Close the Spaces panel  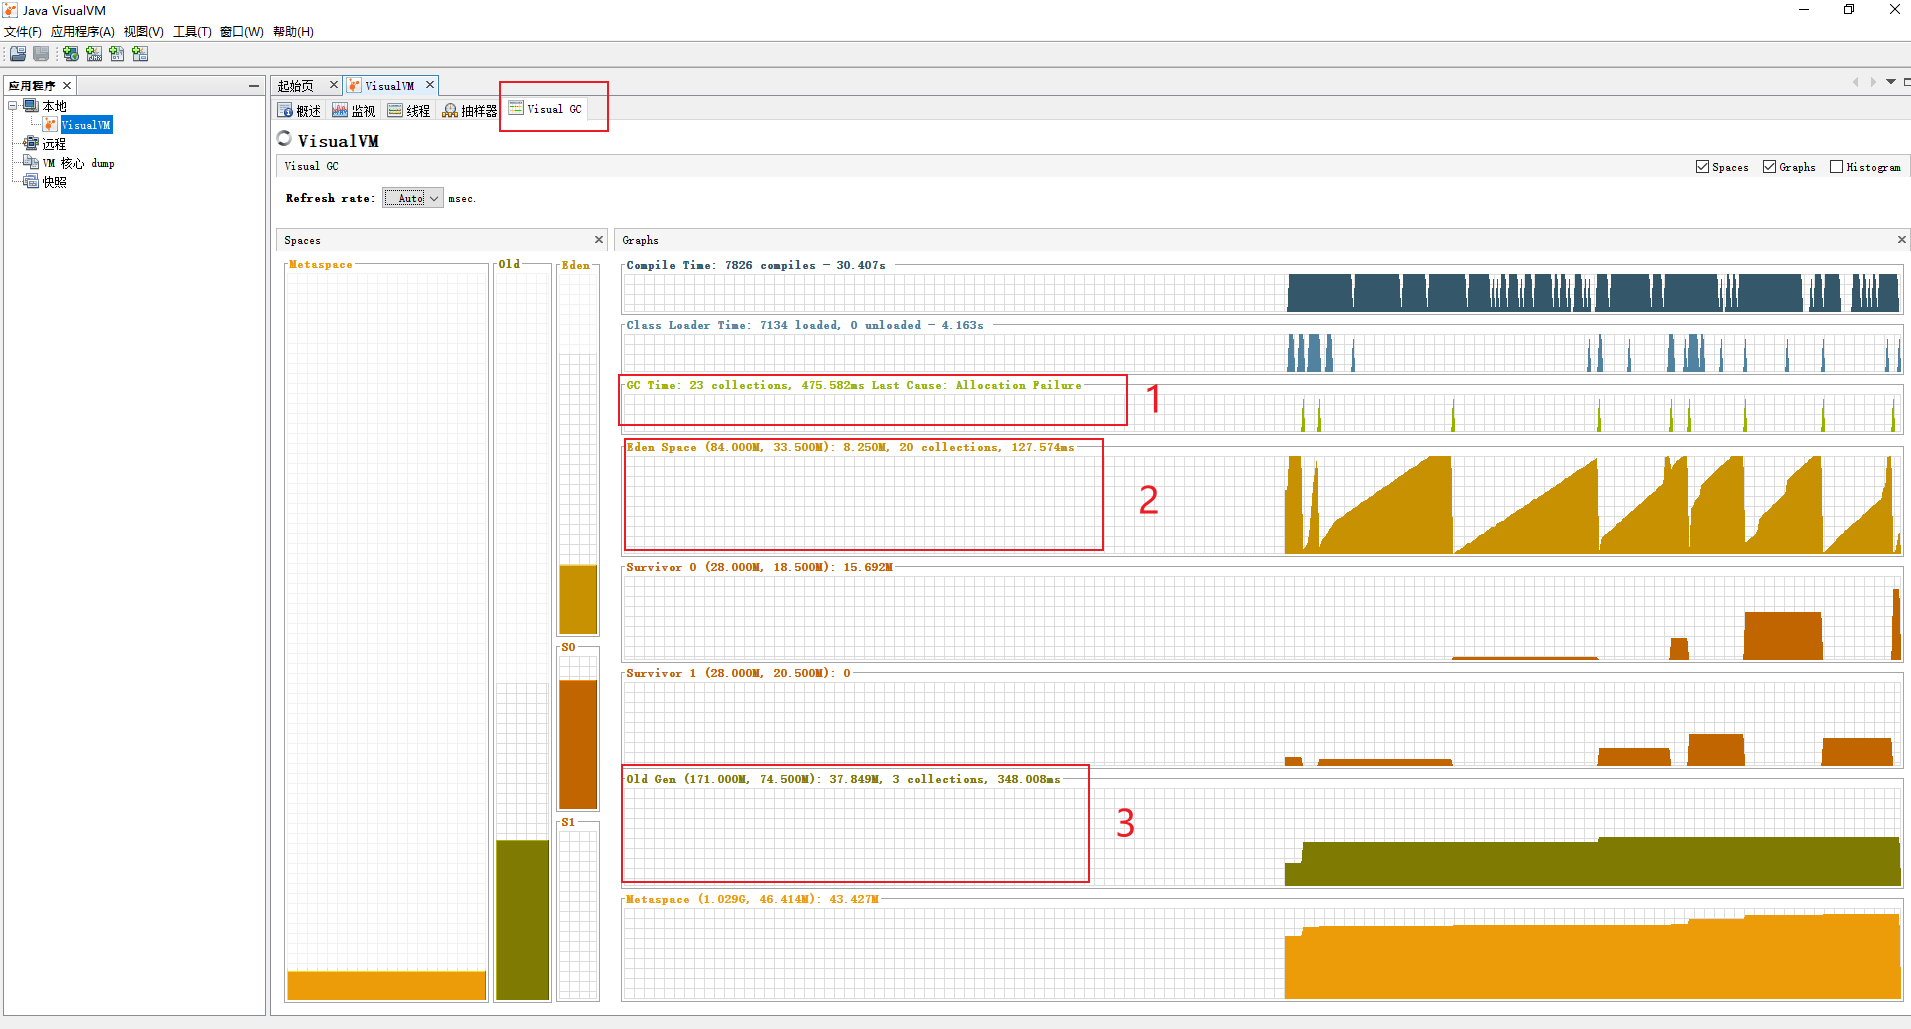[599, 240]
